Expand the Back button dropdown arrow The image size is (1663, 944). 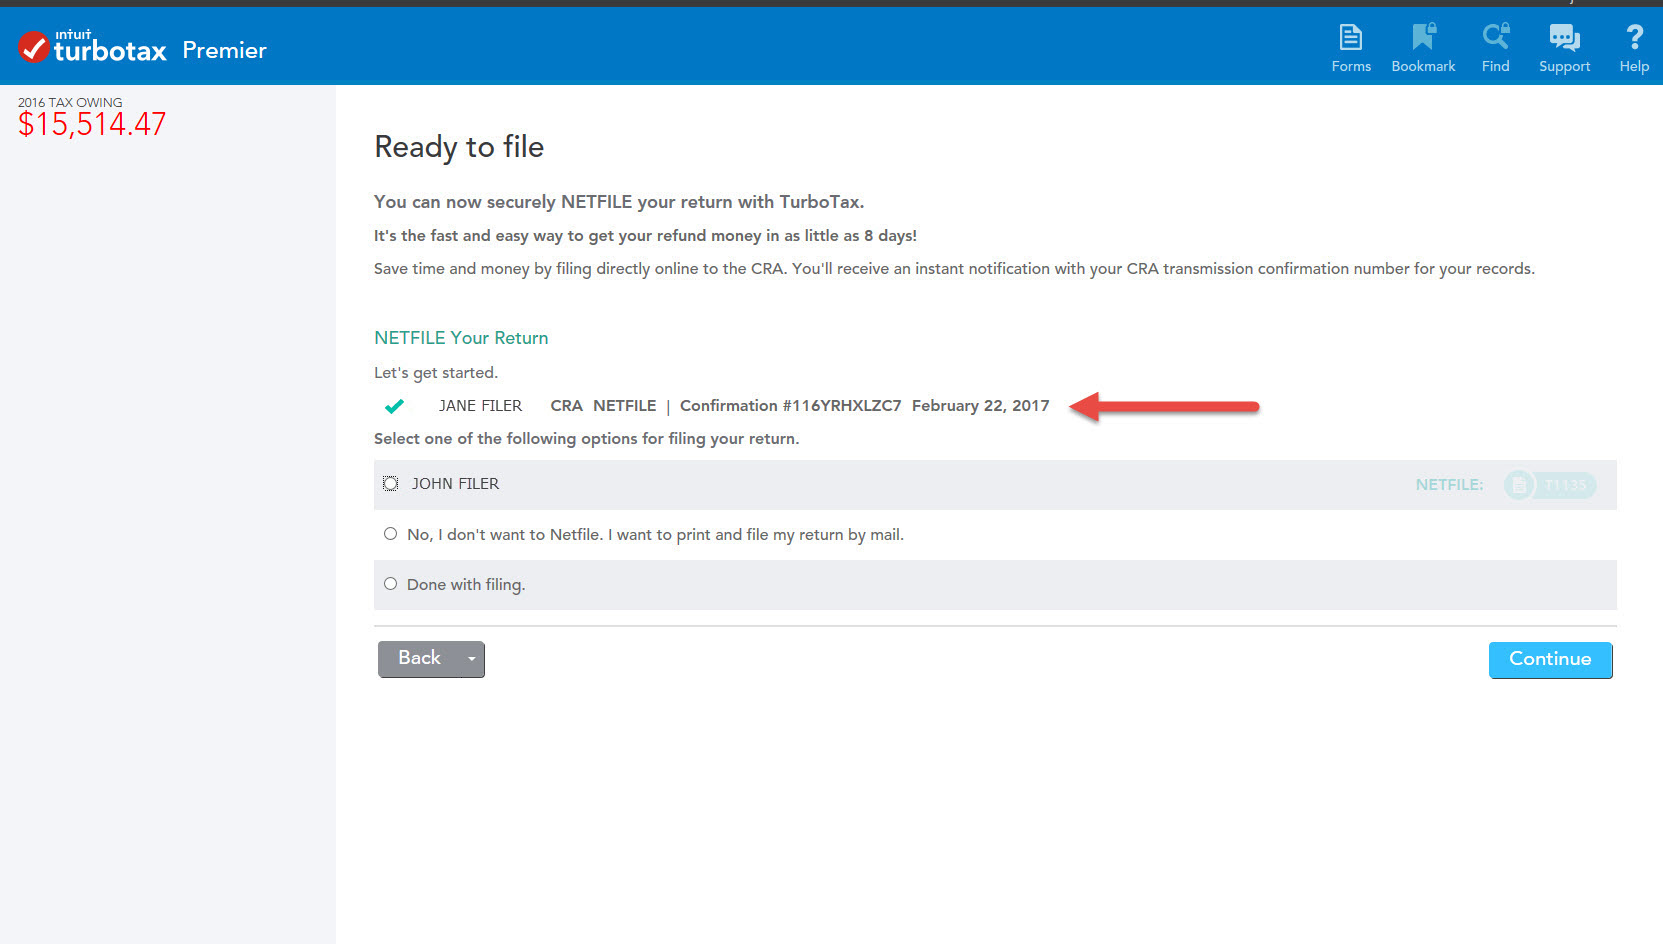click(472, 659)
